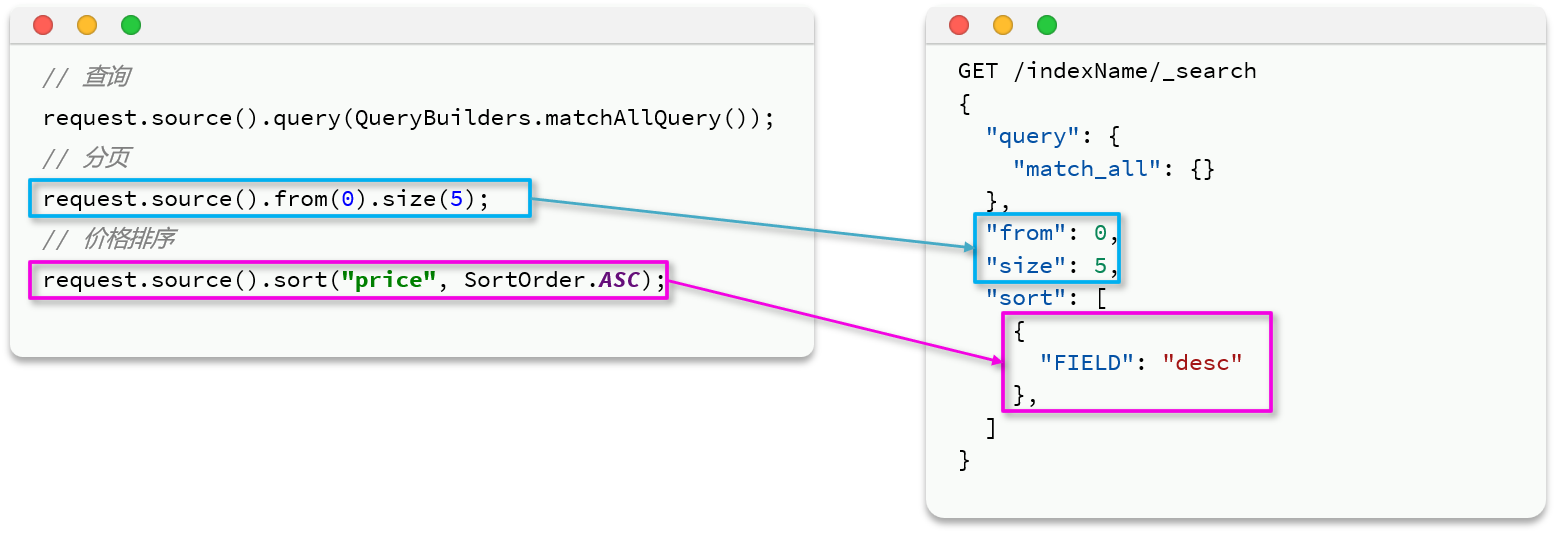
Task: Click the "// 查询" comment line
Action: [86, 77]
